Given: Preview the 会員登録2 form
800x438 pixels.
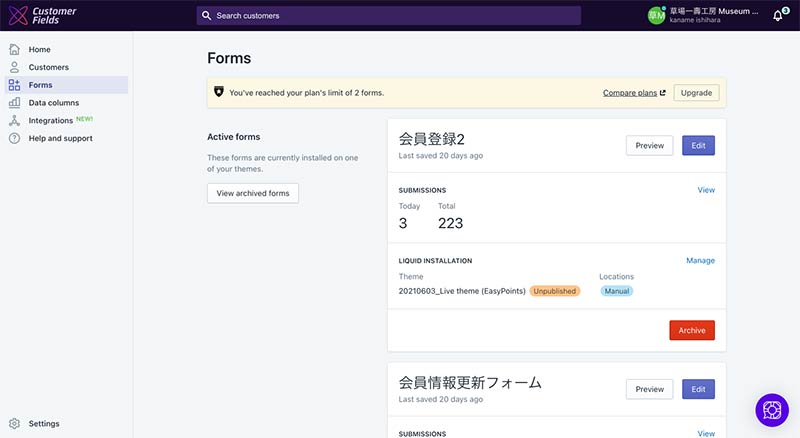Looking at the screenshot, I should [649, 145].
